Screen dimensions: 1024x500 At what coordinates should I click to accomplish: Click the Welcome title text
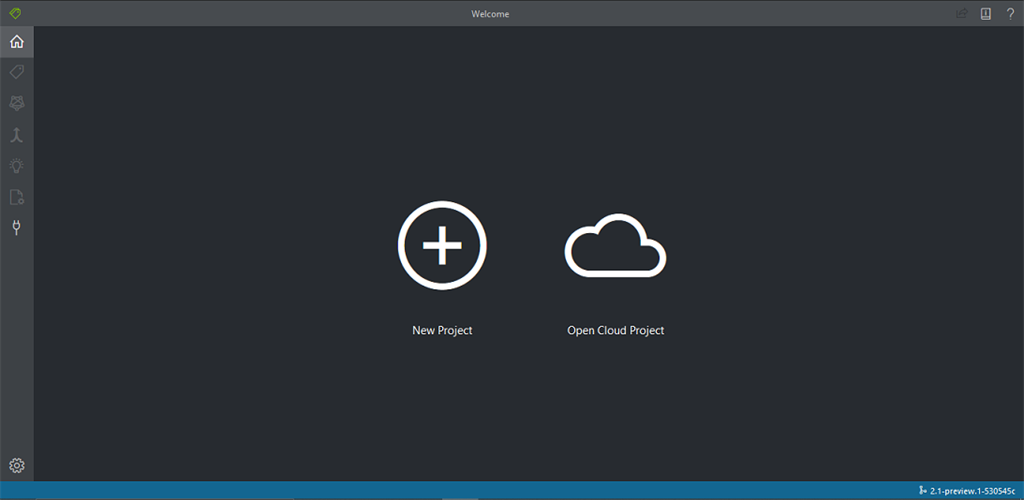click(x=490, y=14)
